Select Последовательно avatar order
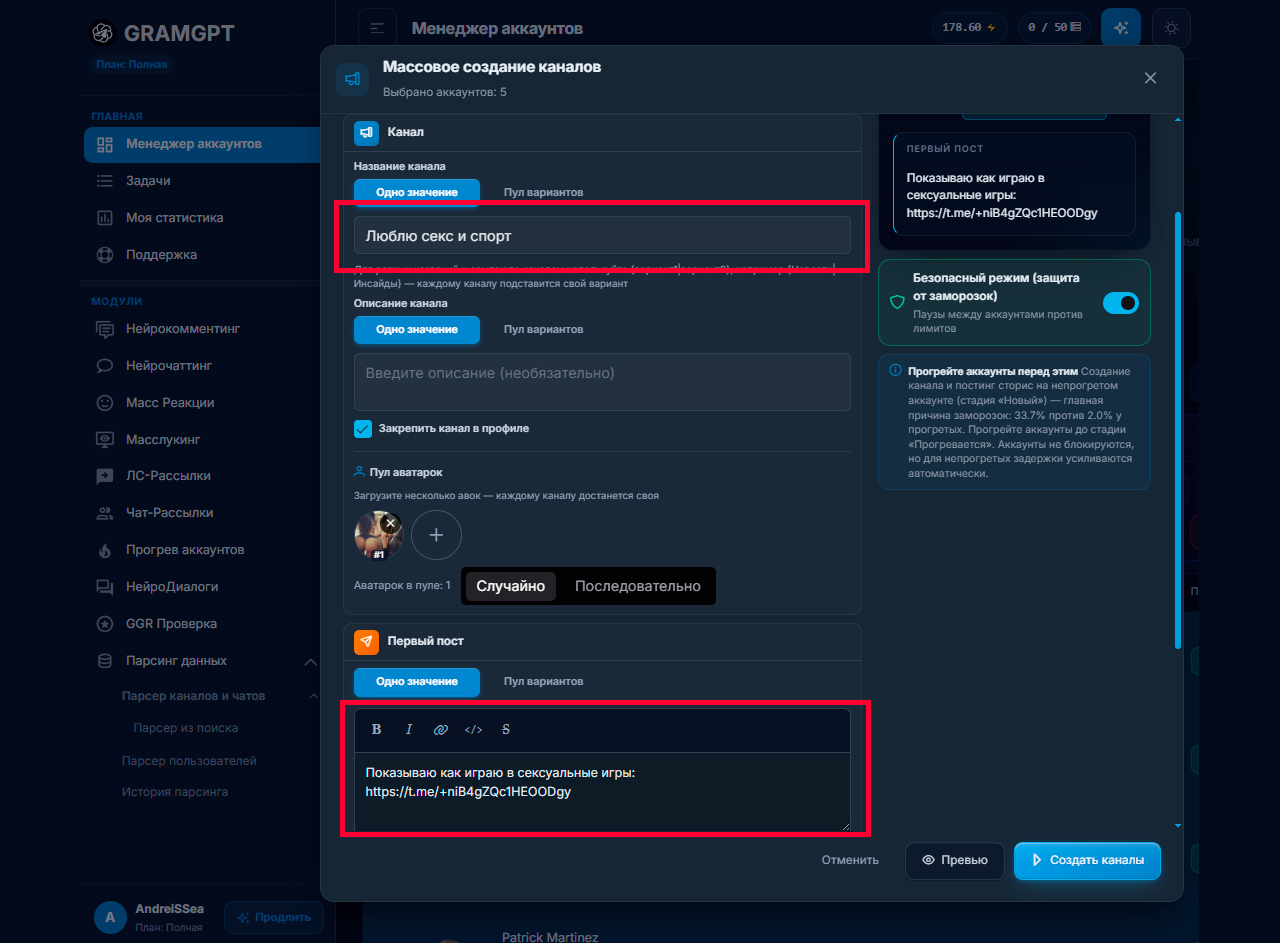 tap(638, 586)
